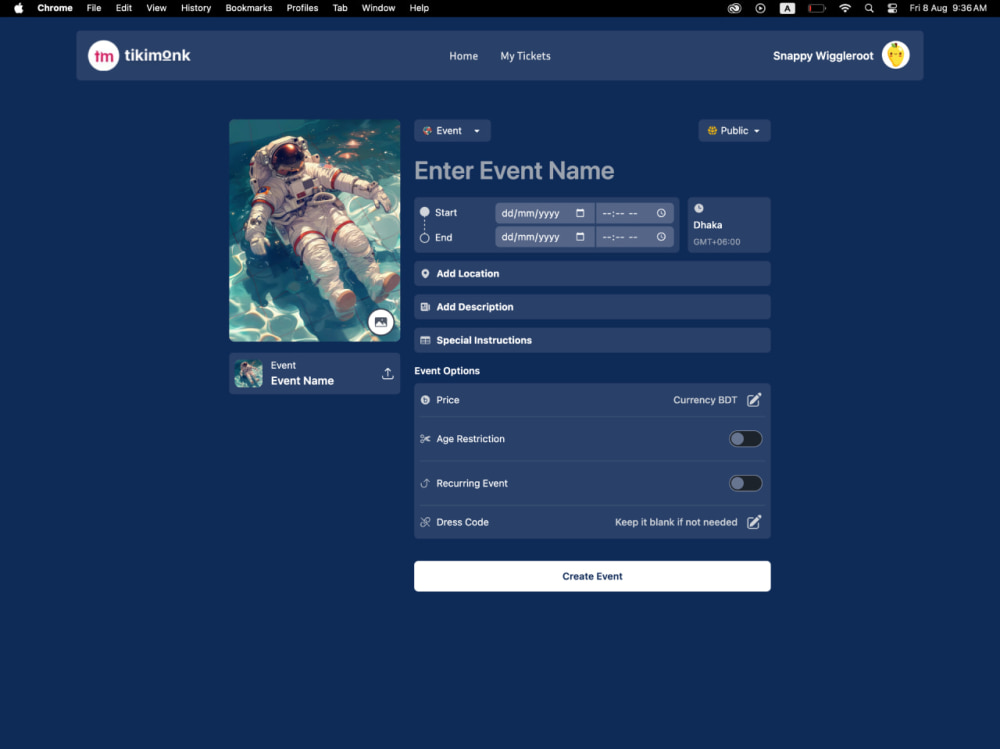This screenshot has width=1000, height=749.
Task: Open calendar picker for End date
Action: [x=580, y=237]
